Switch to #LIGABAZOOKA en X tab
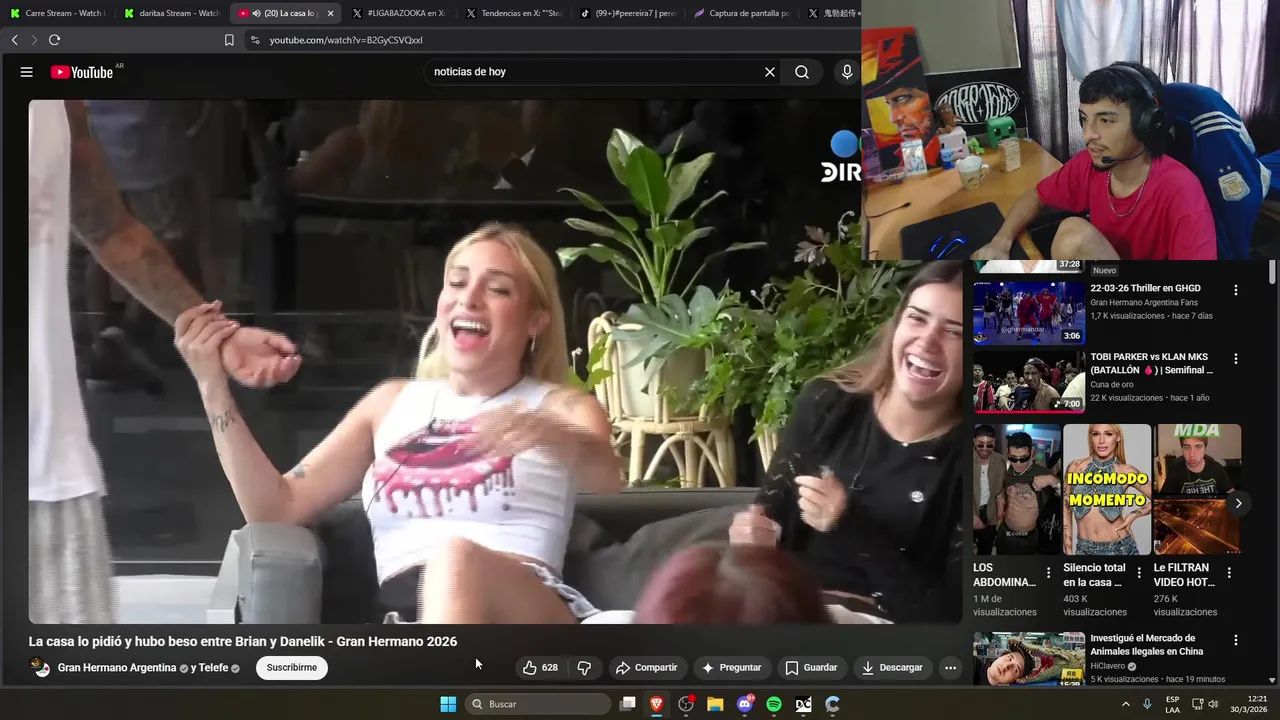Image resolution: width=1280 pixels, height=720 pixels. [x=400, y=13]
